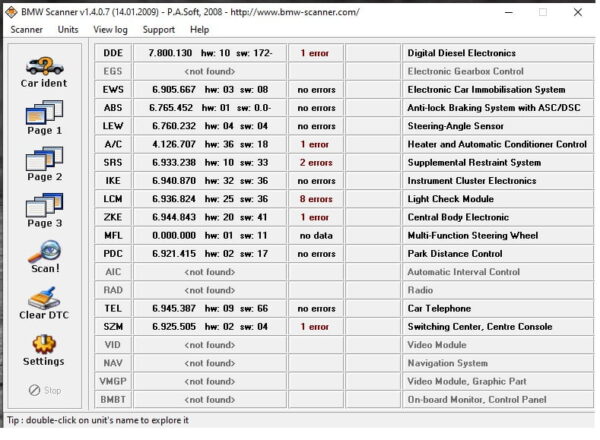600x440 pixels.
Task: Click the greyed EGS unit name
Action: click(113, 71)
